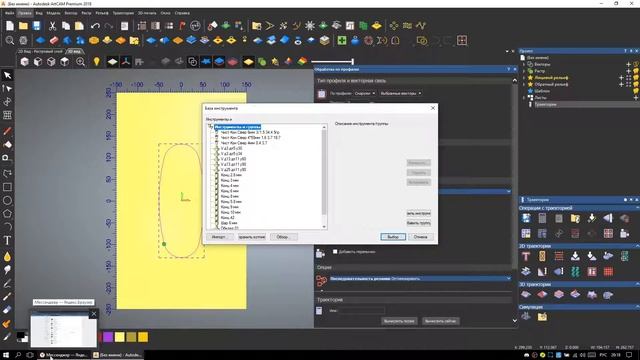
Task: Click the ArtCAM taskbar button
Action: coord(117,355)
